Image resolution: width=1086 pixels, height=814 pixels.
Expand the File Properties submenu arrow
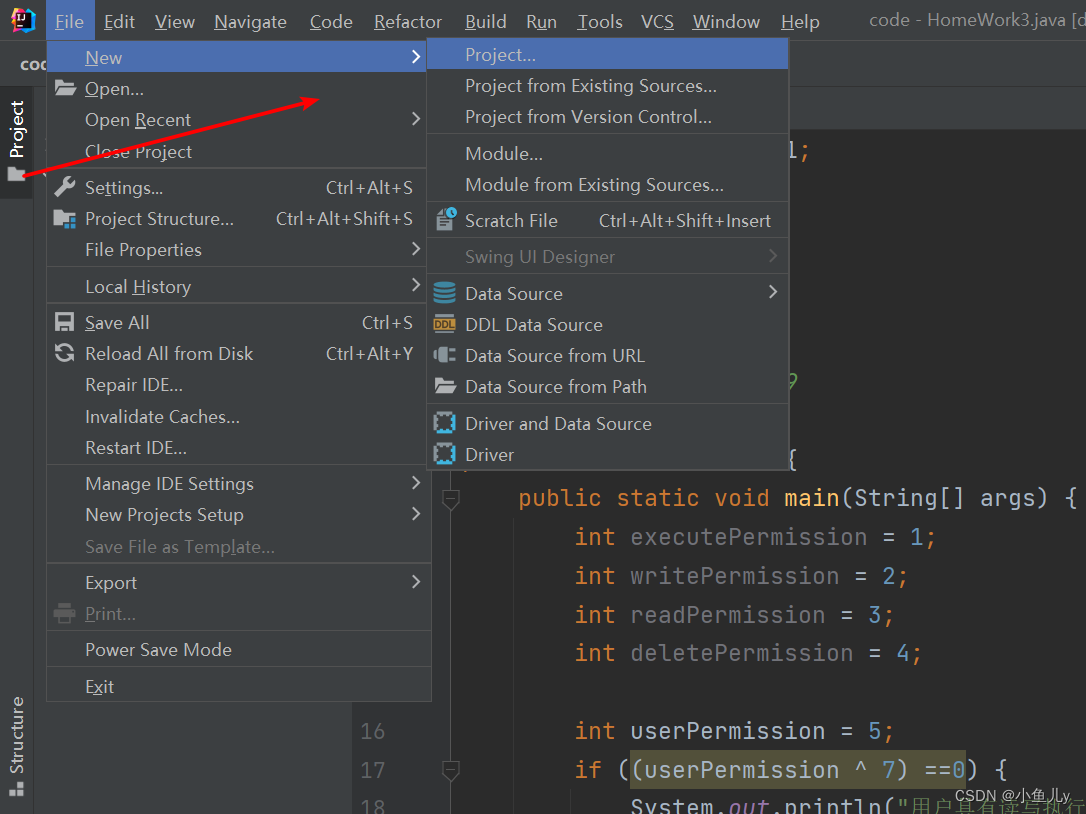click(416, 249)
